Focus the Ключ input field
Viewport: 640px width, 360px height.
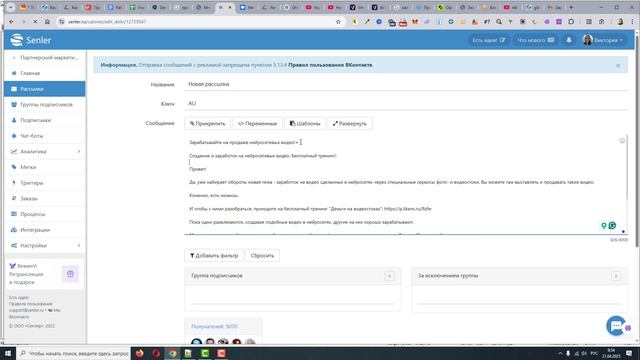(406, 103)
